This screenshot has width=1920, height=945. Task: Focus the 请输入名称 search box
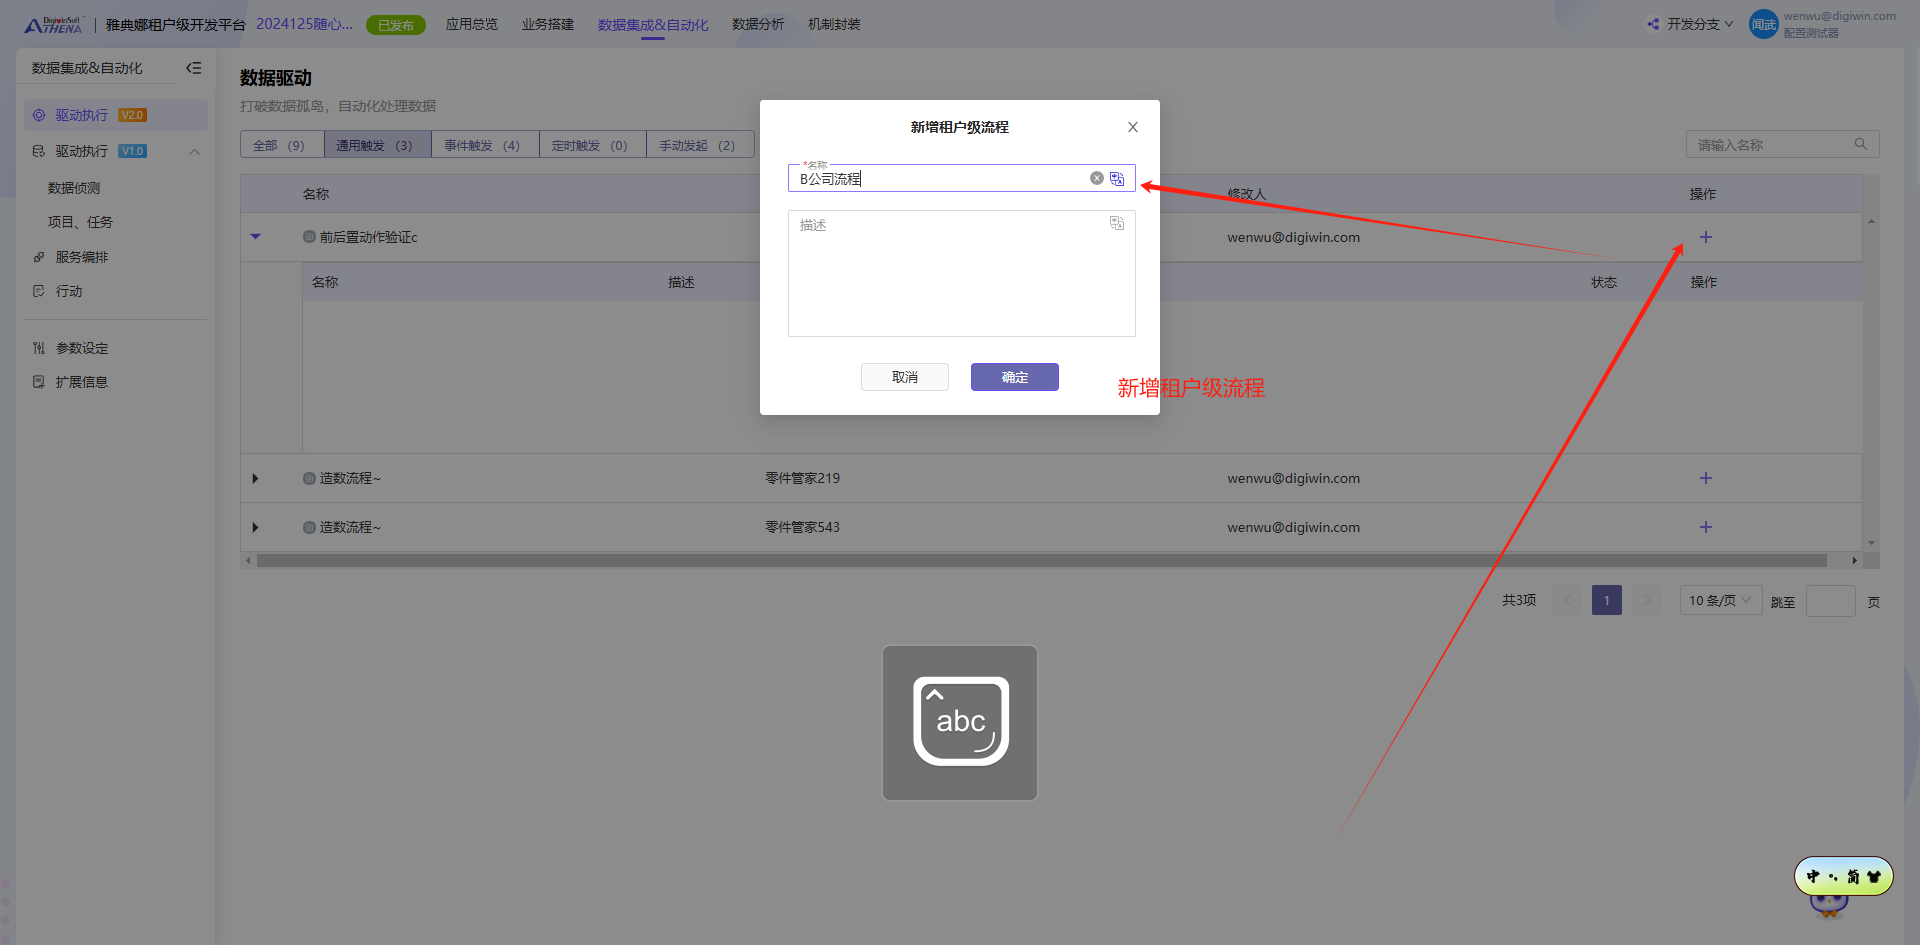point(1782,144)
